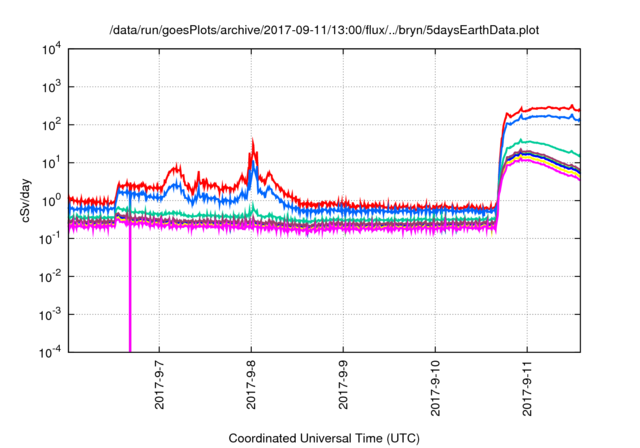The image size is (640, 448).
Task: Click the red line's tallest spike at 2017-9-8
Action: tap(253, 143)
